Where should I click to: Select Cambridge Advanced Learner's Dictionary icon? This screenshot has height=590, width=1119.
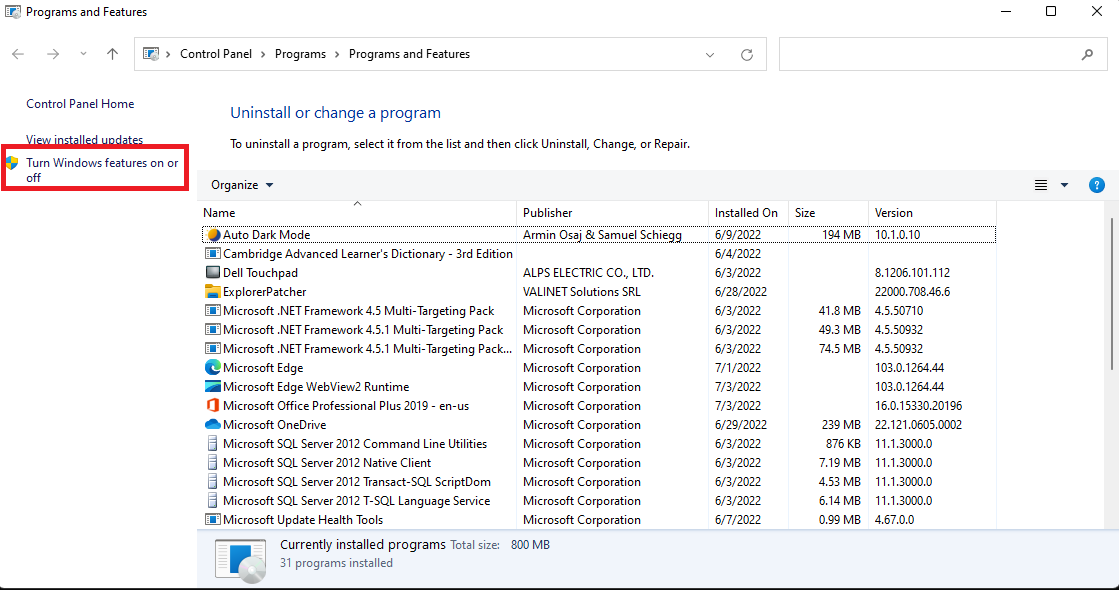(x=213, y=253)
